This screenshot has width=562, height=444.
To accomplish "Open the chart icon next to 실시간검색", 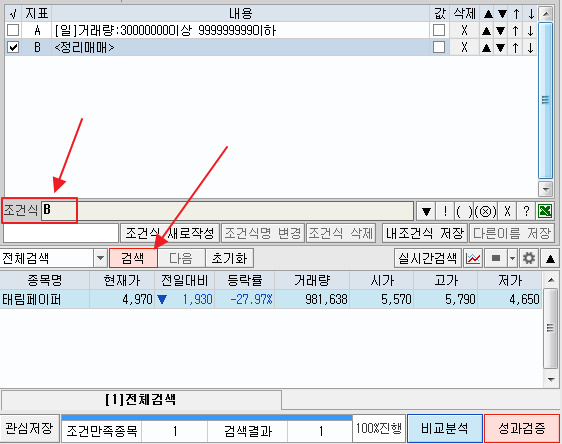I will [x=473, y=258].
